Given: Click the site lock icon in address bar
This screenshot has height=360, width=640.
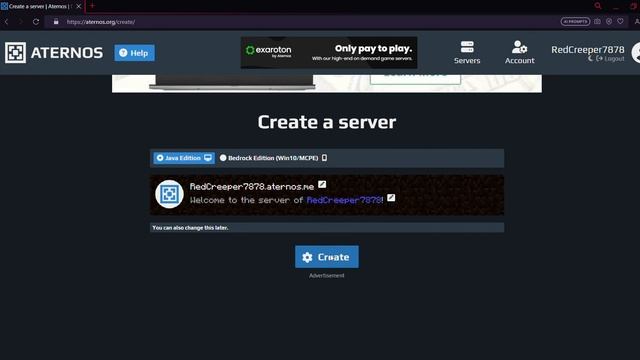Looking at the screenshot, I should [x=56, y=22].
